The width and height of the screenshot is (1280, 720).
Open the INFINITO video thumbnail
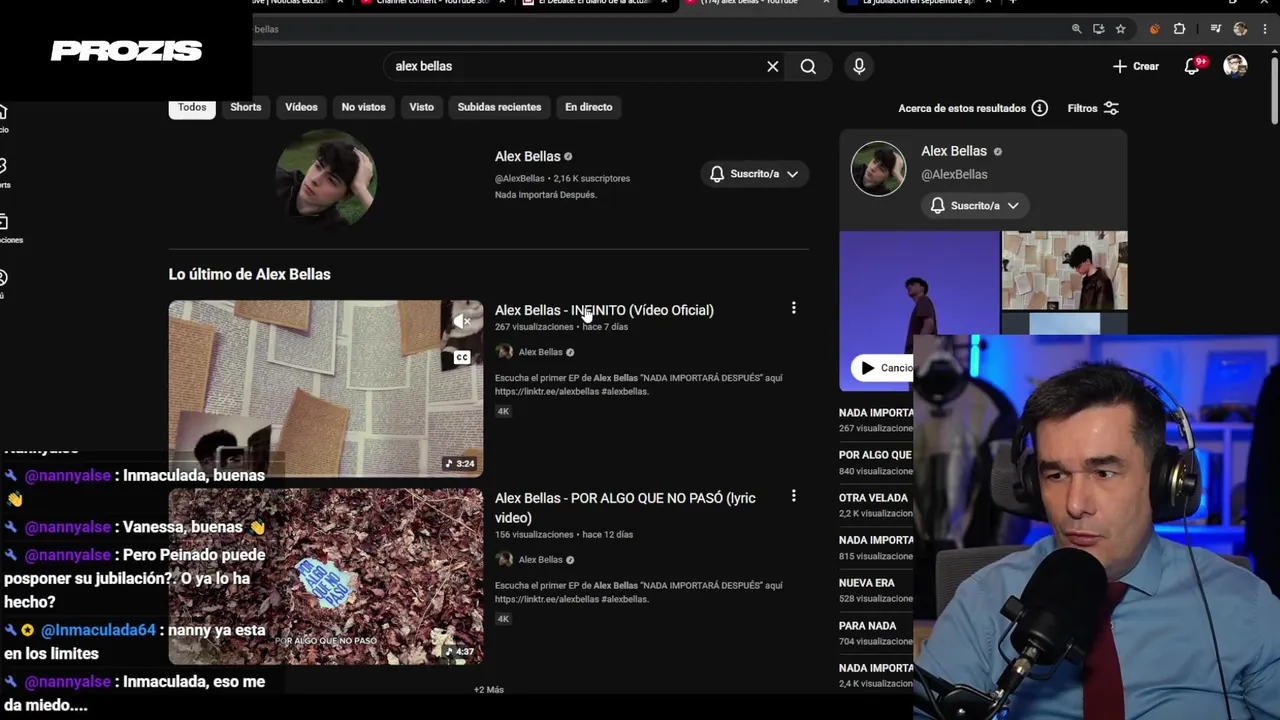click(x=326, y=388)
